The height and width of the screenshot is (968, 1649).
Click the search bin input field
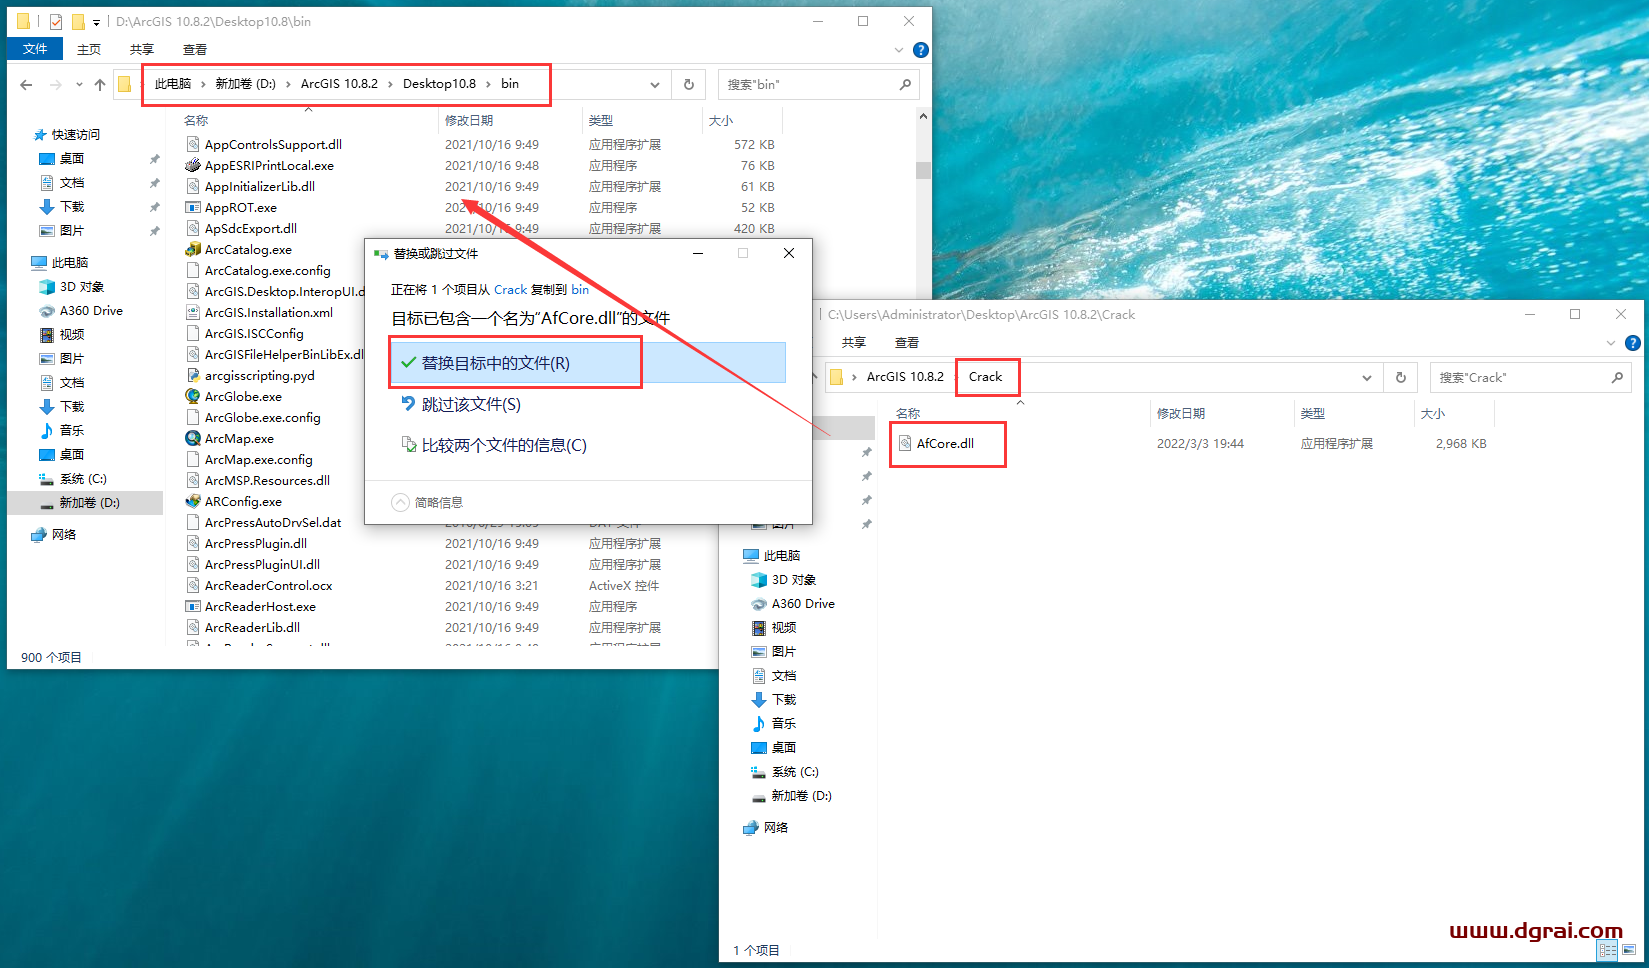click(x=818, y=85)
